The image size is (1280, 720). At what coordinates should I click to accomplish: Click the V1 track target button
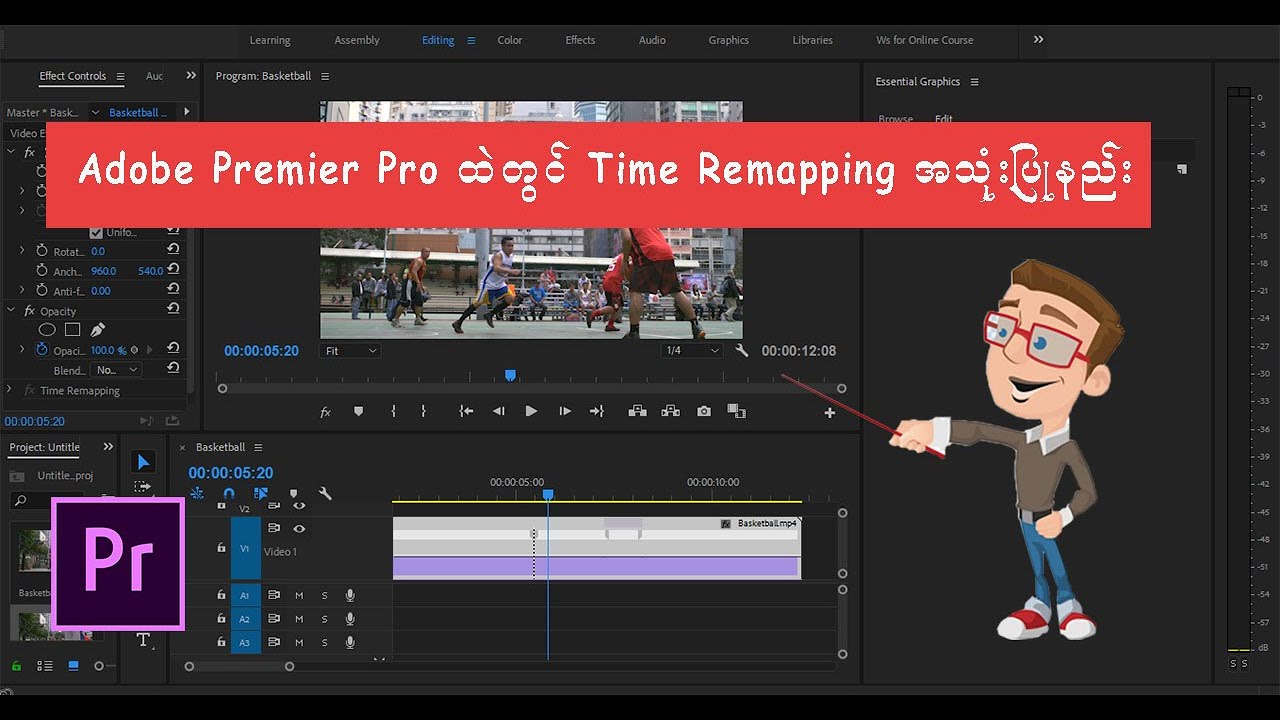pos(245,548)
